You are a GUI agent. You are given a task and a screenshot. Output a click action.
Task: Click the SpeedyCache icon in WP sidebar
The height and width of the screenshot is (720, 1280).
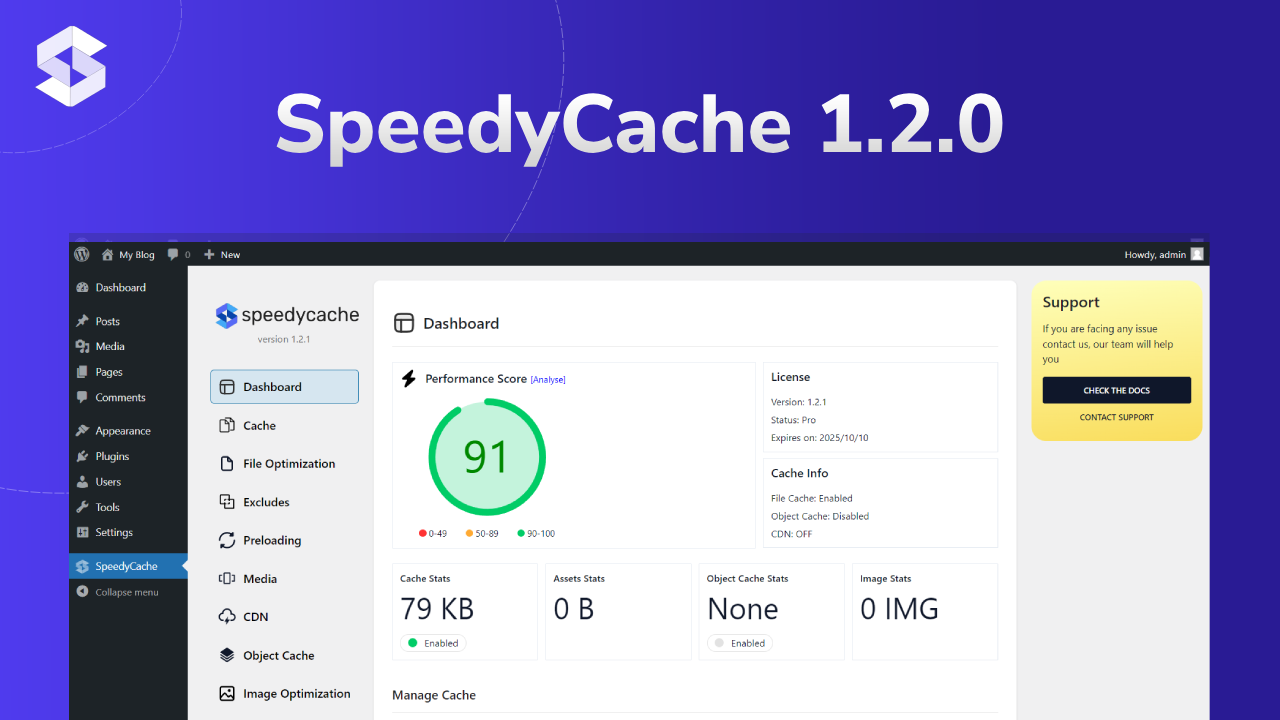82,567
